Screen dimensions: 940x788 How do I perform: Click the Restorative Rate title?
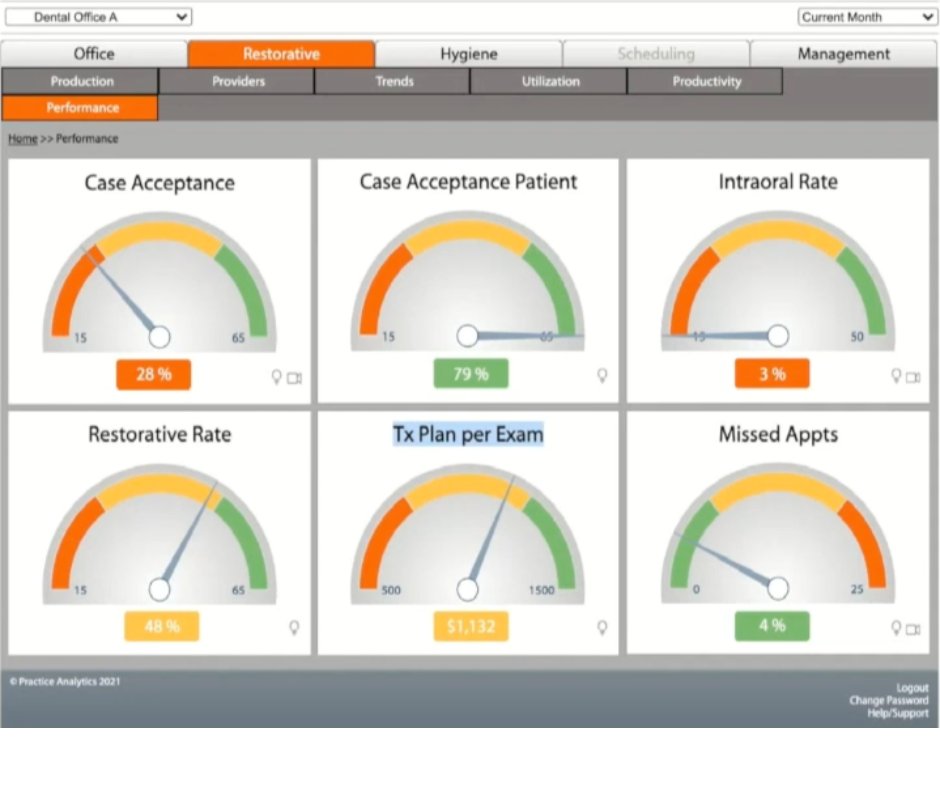coord(159,434)
